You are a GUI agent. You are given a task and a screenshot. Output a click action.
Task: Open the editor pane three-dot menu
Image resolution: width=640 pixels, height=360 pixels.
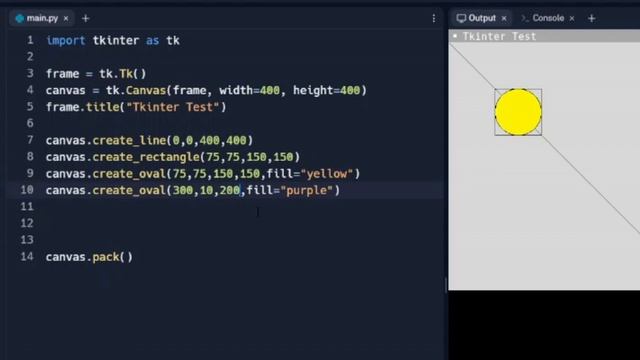433,18
